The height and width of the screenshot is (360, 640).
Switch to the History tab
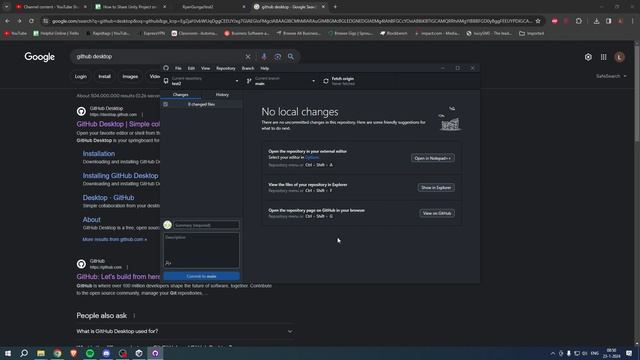[222, 95]
